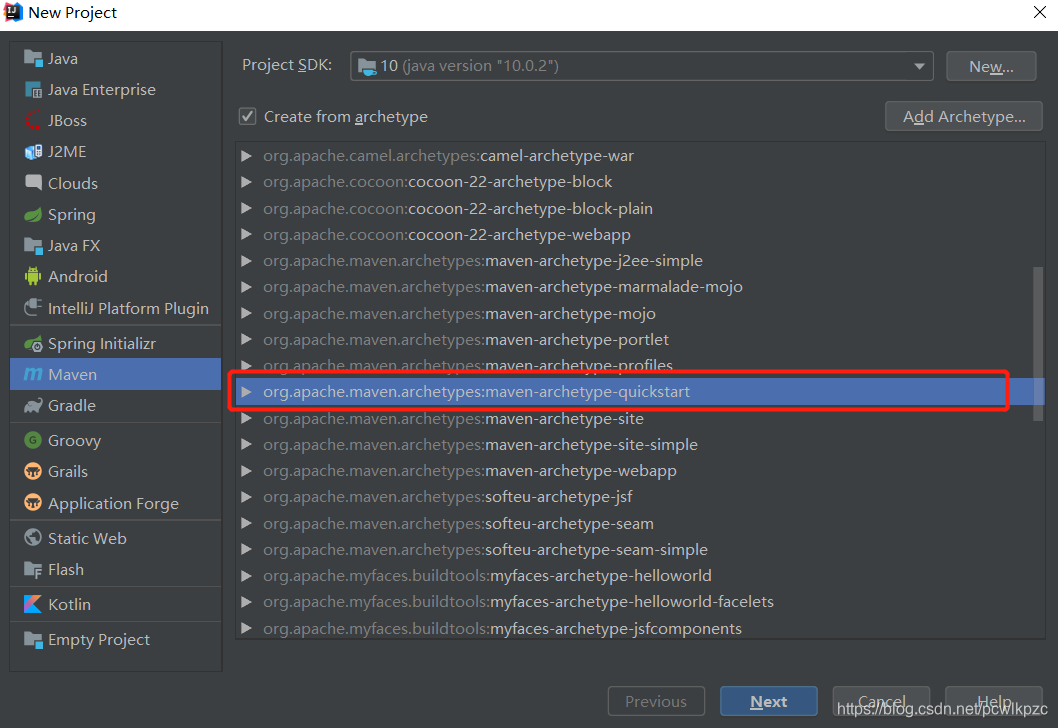Expand softeu-archetype-jsf arrow
The width and height of the screenshot is (1058, 728).
[x=247, y=497]
